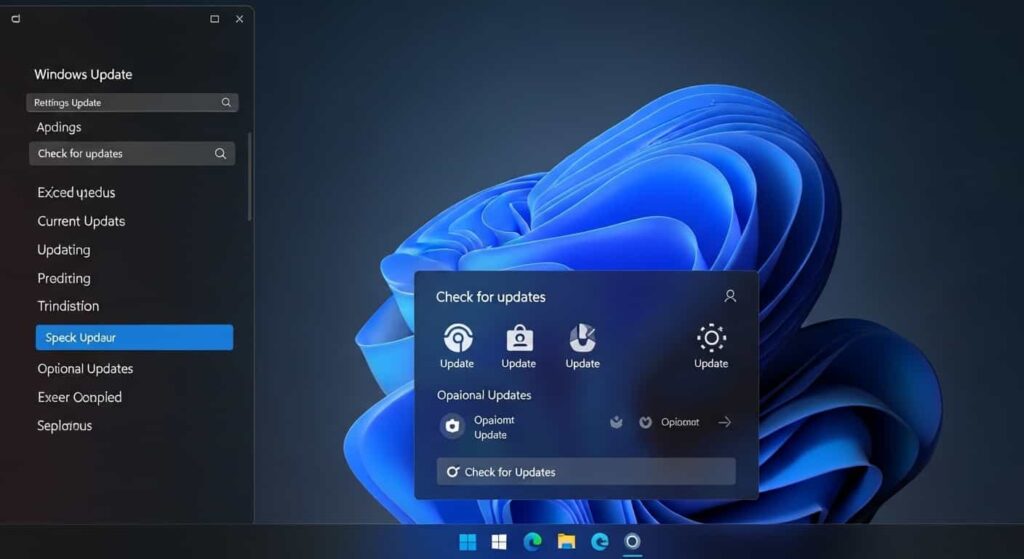Click the search icon in Rettings Update field

pos(226,103)
